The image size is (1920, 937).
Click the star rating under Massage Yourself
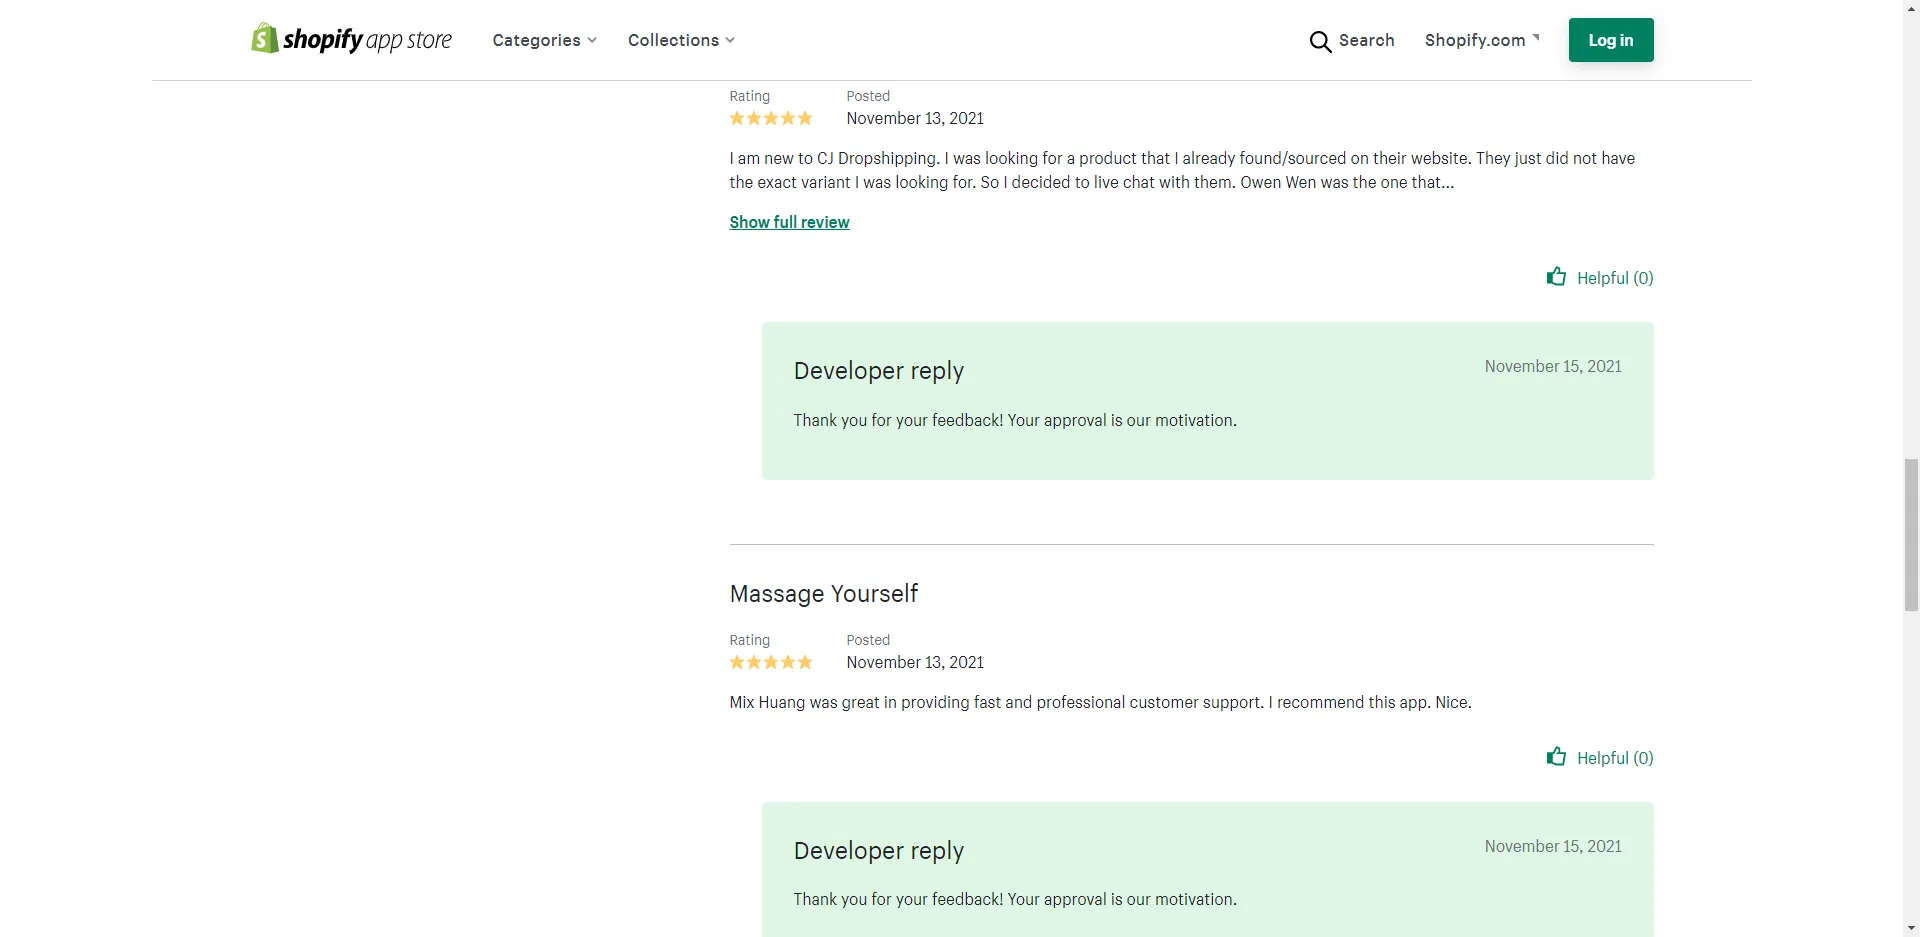(770, 662)
